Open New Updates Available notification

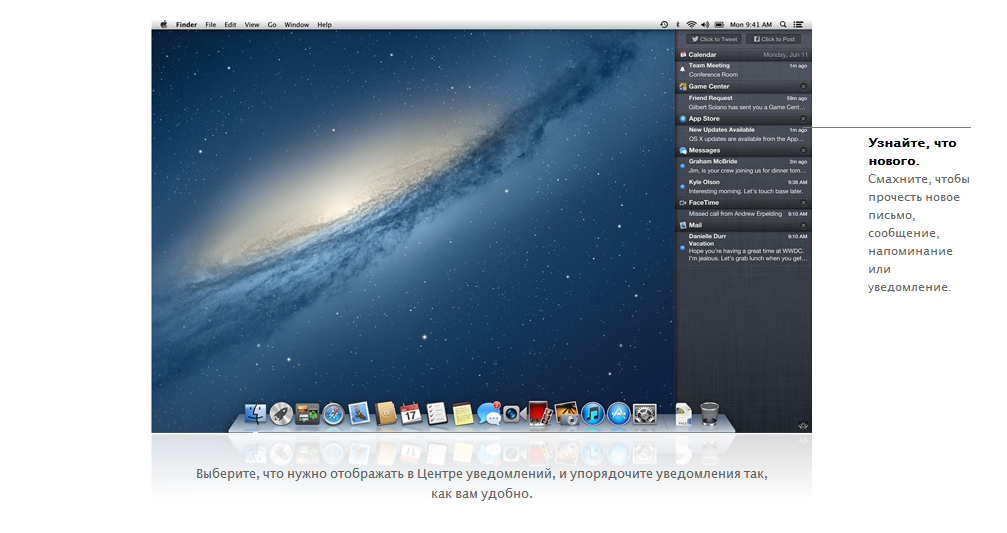tap(744, 134)
